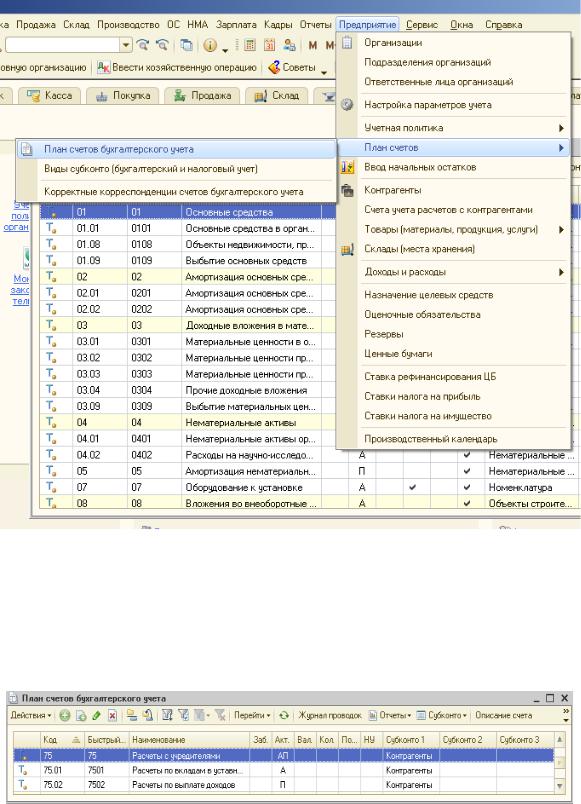Open the Сервис menu
Viewport: 581px width, 804px height.
[x=422, y=25]
